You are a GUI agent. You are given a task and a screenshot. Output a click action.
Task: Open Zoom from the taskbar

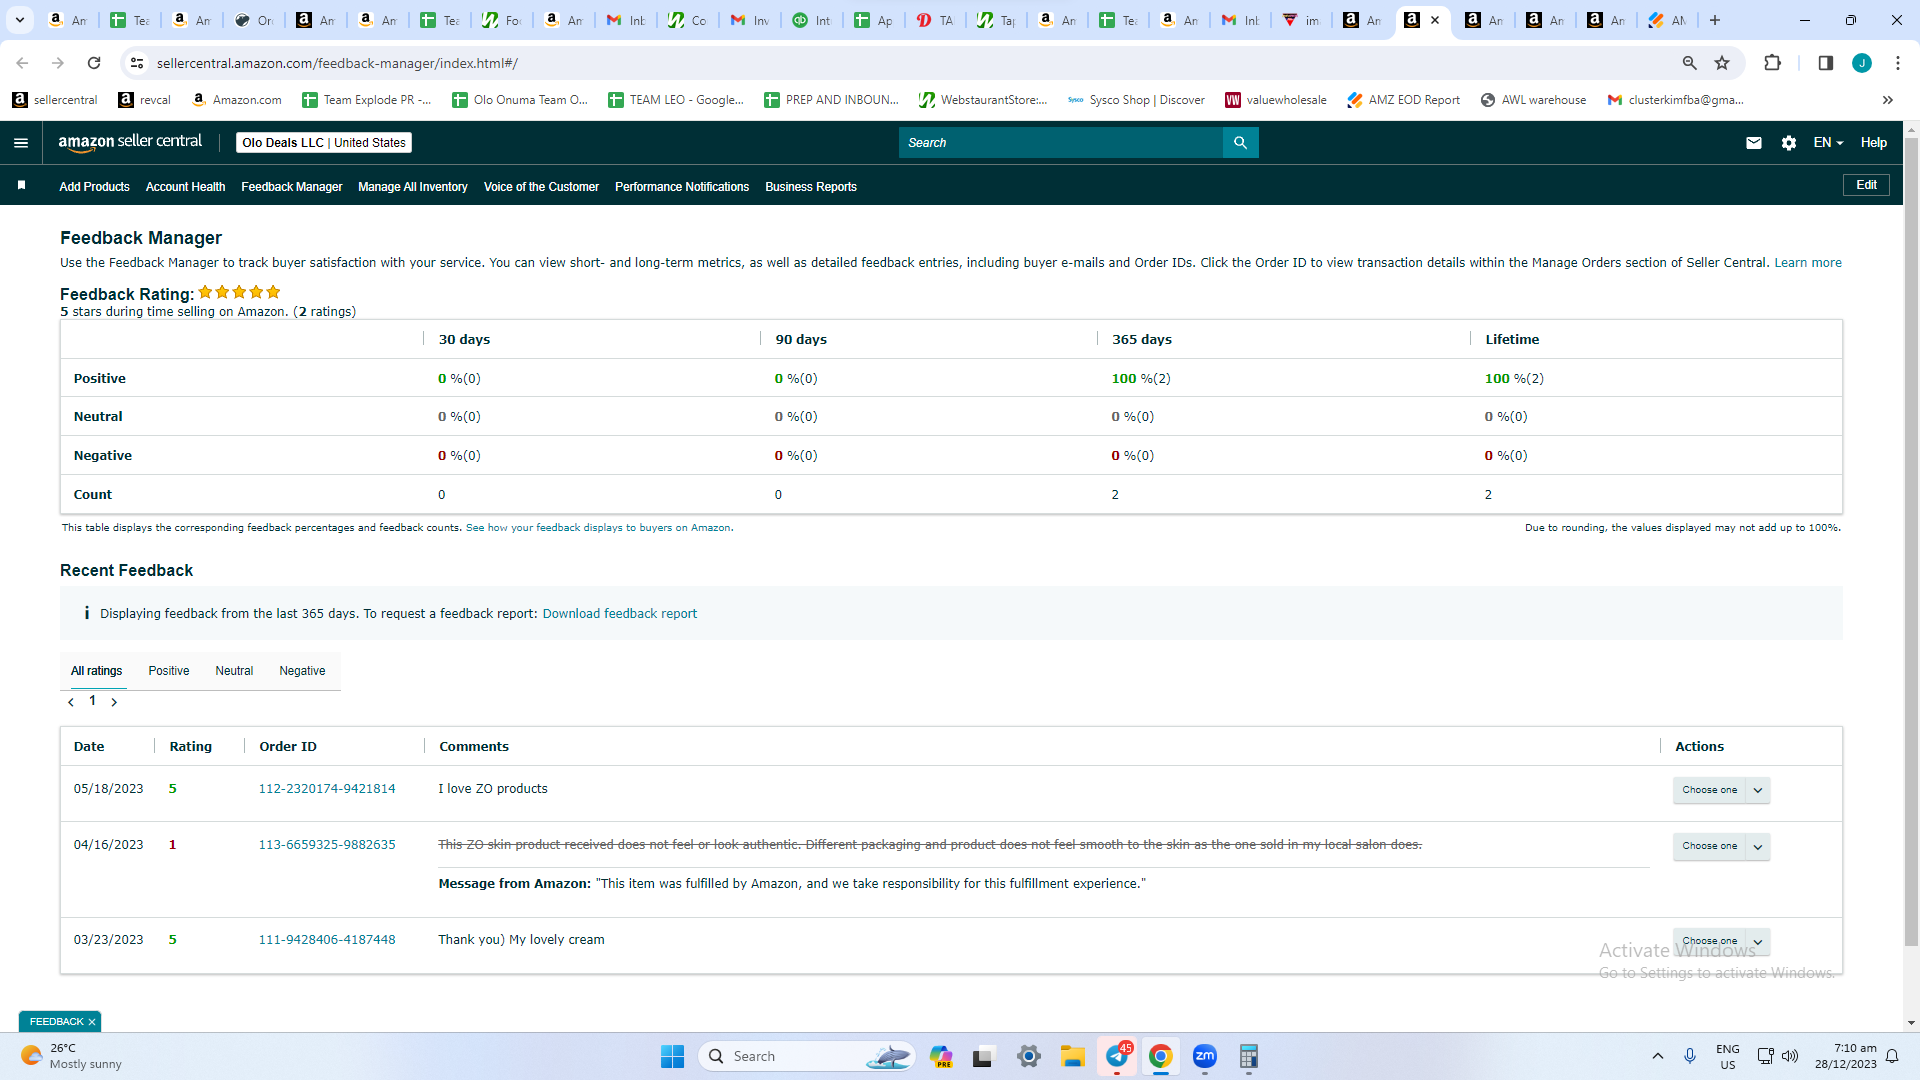tap(1205, 1056)
